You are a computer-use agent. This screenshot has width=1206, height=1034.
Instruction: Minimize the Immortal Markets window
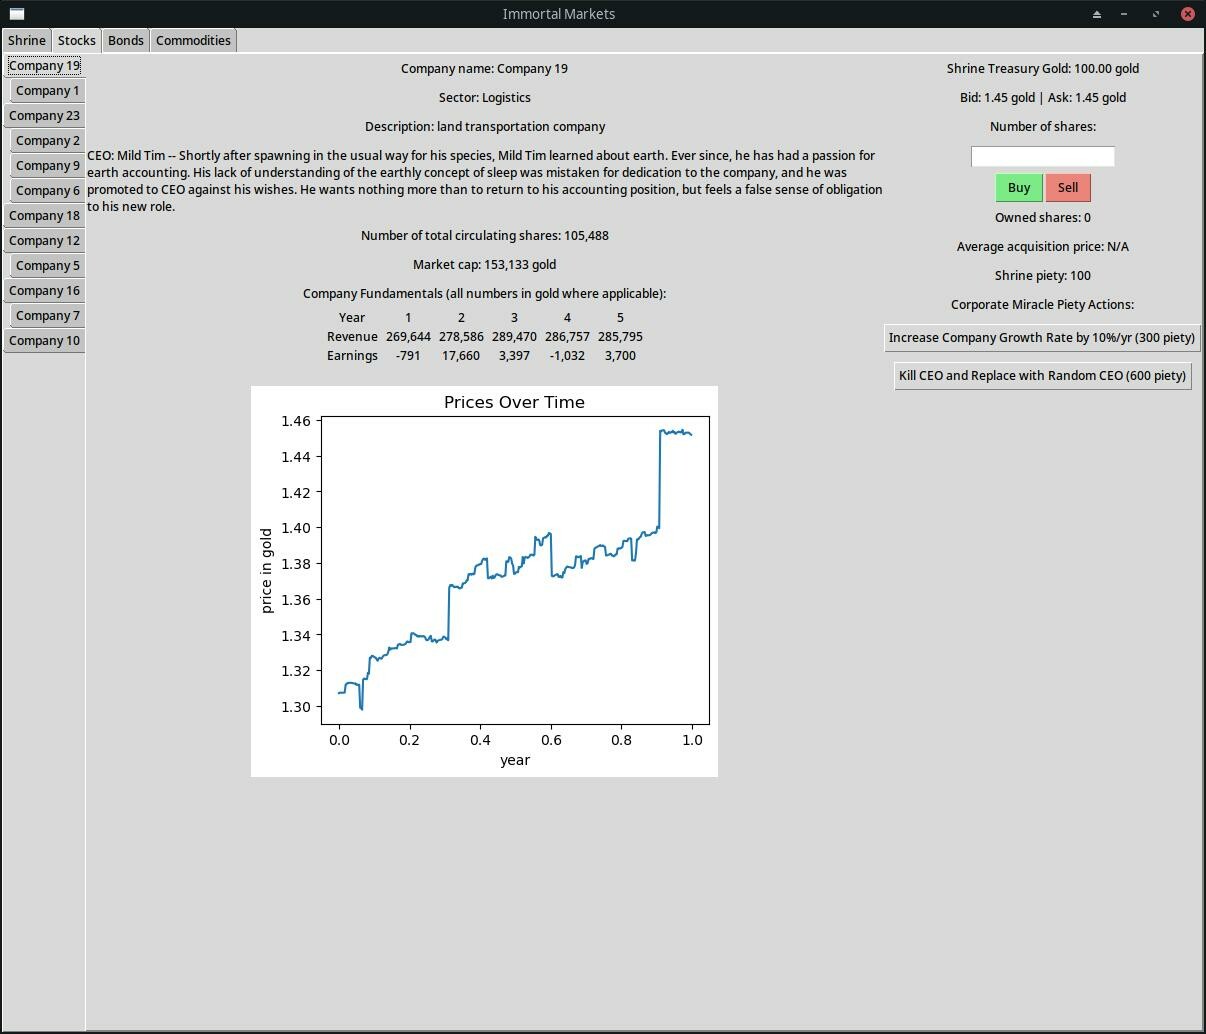pos(1126,14)
